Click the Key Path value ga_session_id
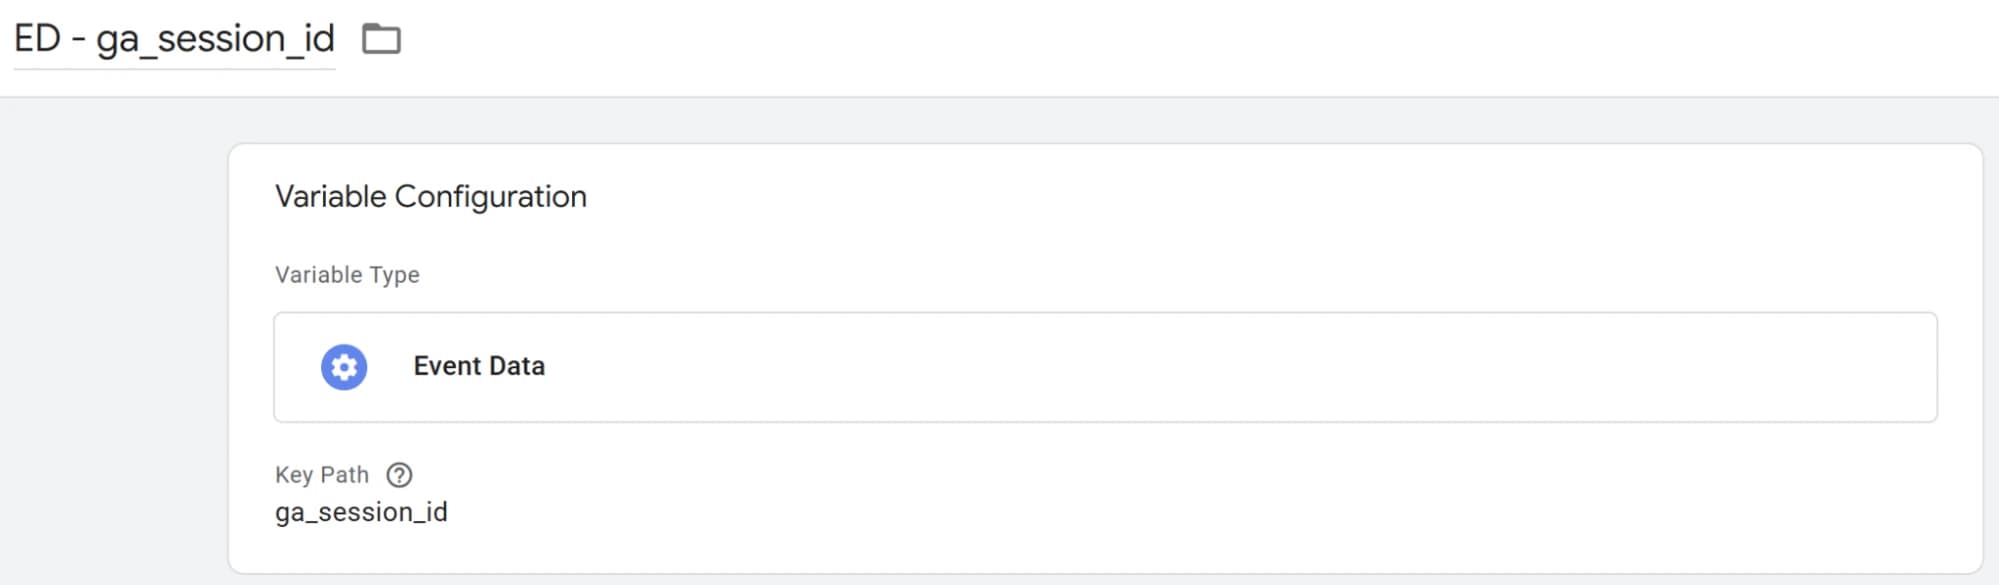Image resolution: width=1999 pixels, height=585 pixels. coord(361,512)
